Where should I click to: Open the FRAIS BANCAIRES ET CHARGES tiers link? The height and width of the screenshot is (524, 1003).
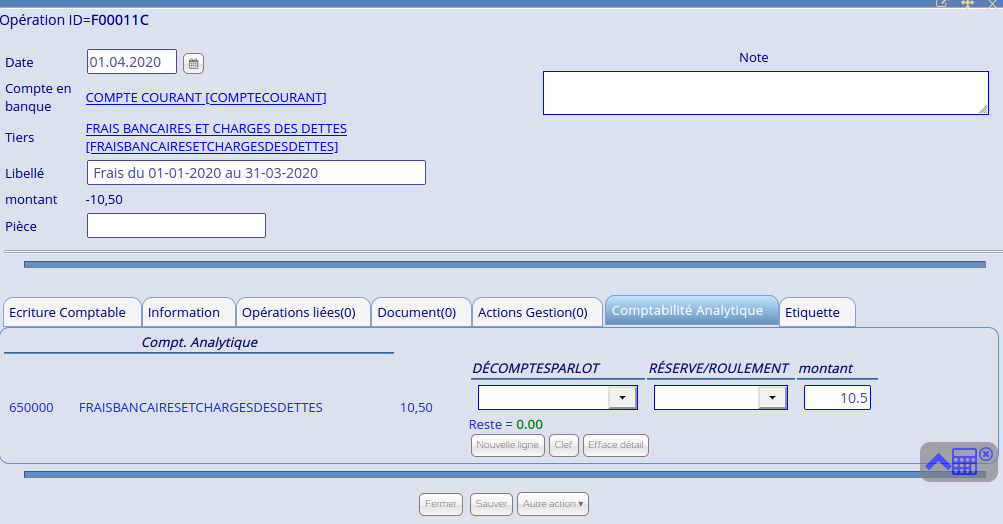point(216,129)
